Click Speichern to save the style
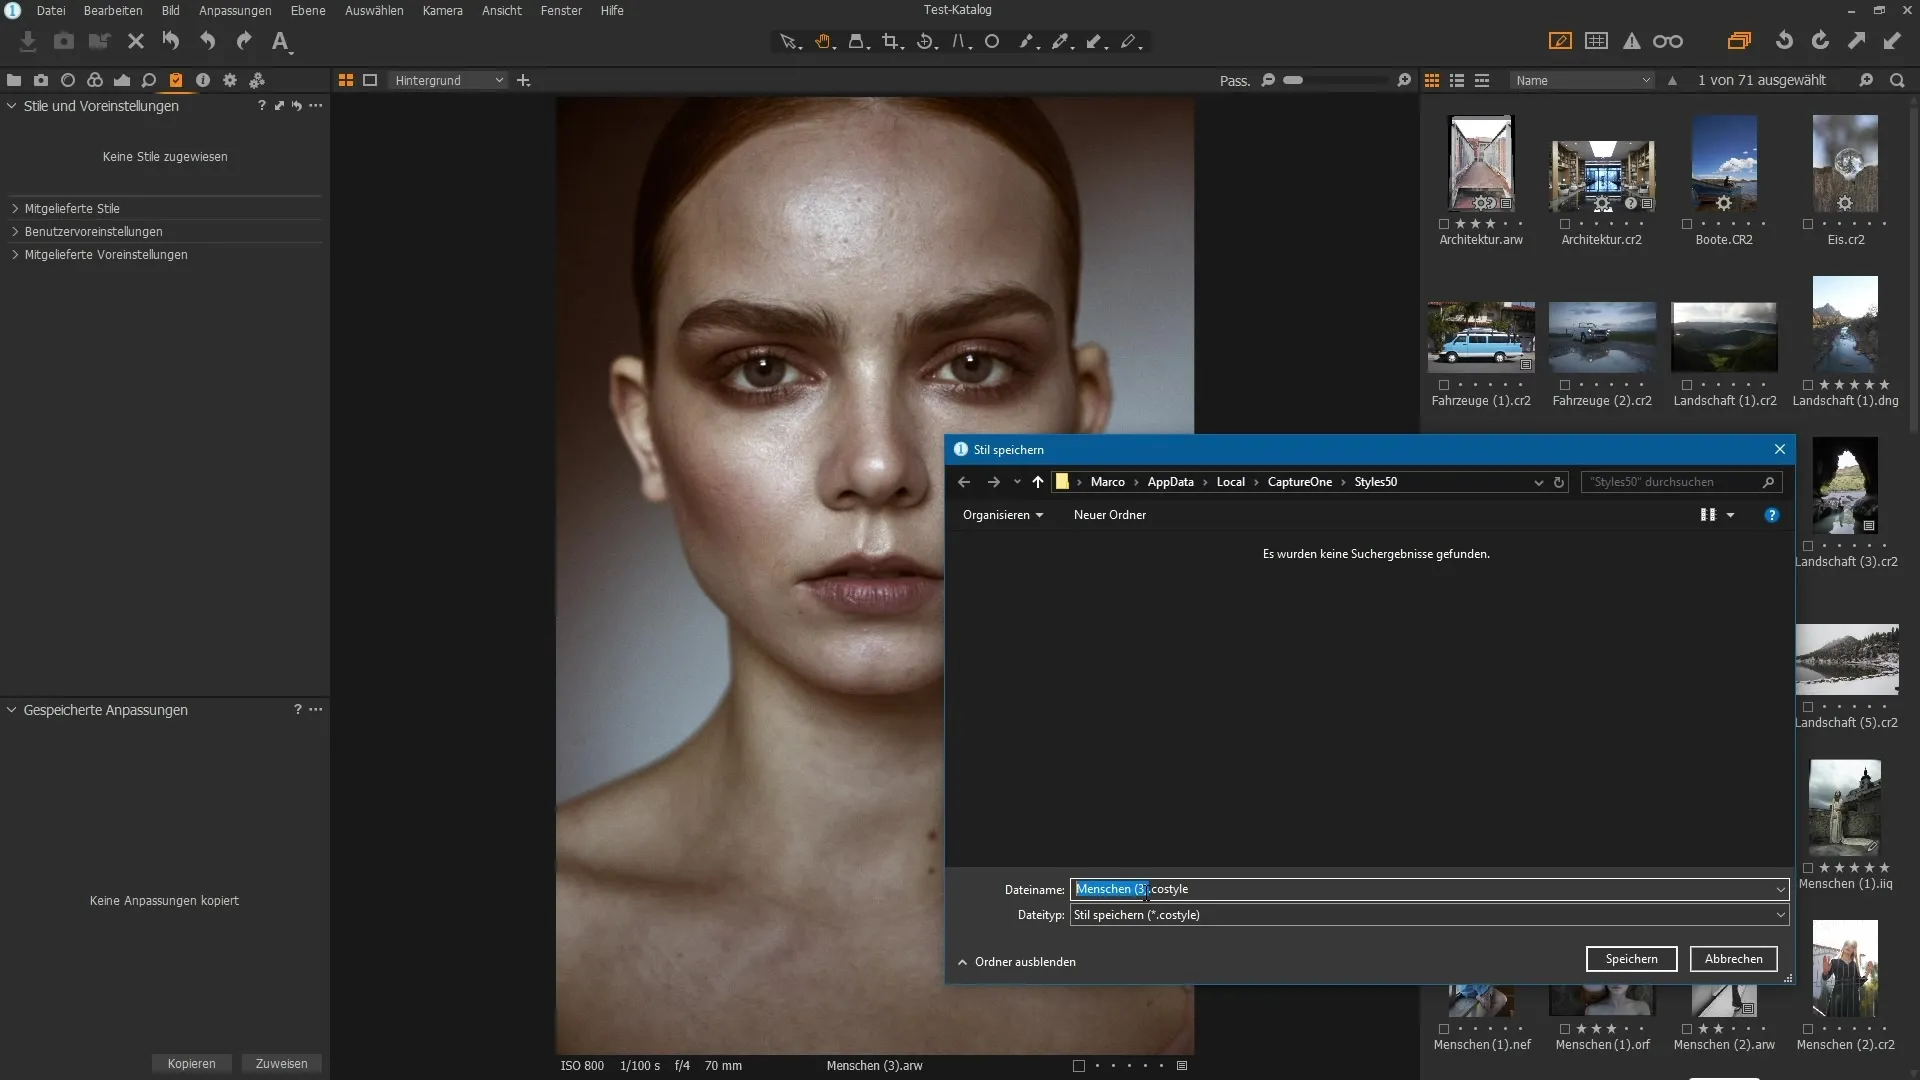 pos(1631,959)
